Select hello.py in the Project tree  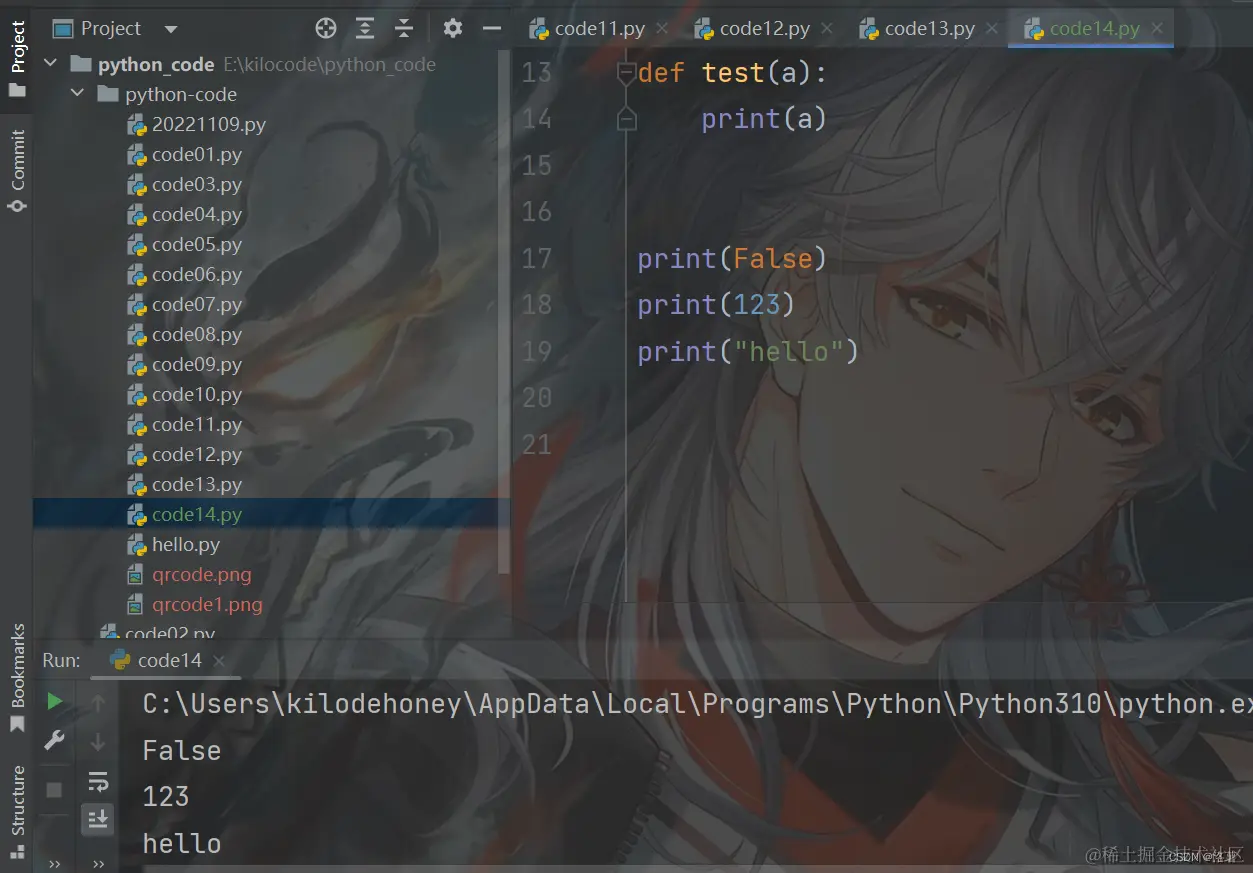tap(186, 544)
